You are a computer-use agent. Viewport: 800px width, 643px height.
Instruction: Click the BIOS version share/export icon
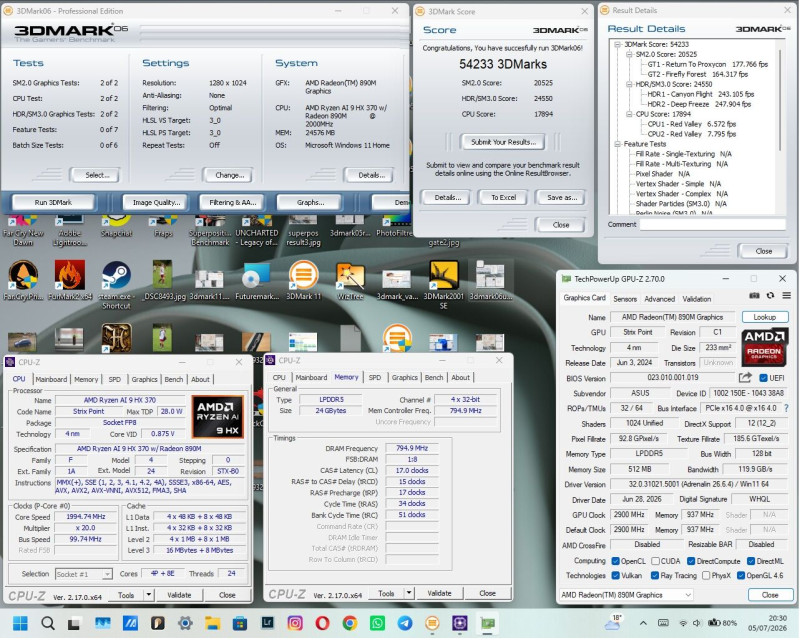[745, 378]
